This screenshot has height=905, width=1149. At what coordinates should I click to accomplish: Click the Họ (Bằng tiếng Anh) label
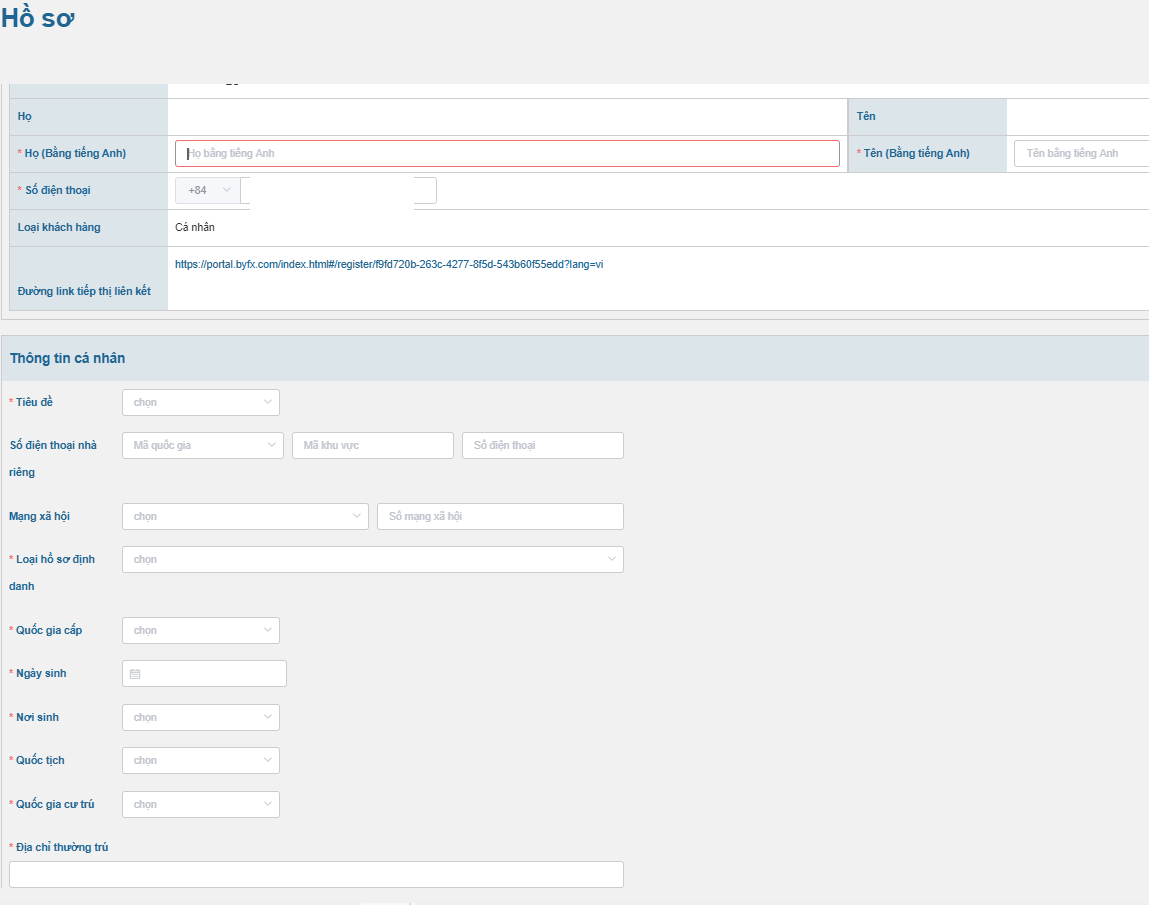[x=75, y=154]
